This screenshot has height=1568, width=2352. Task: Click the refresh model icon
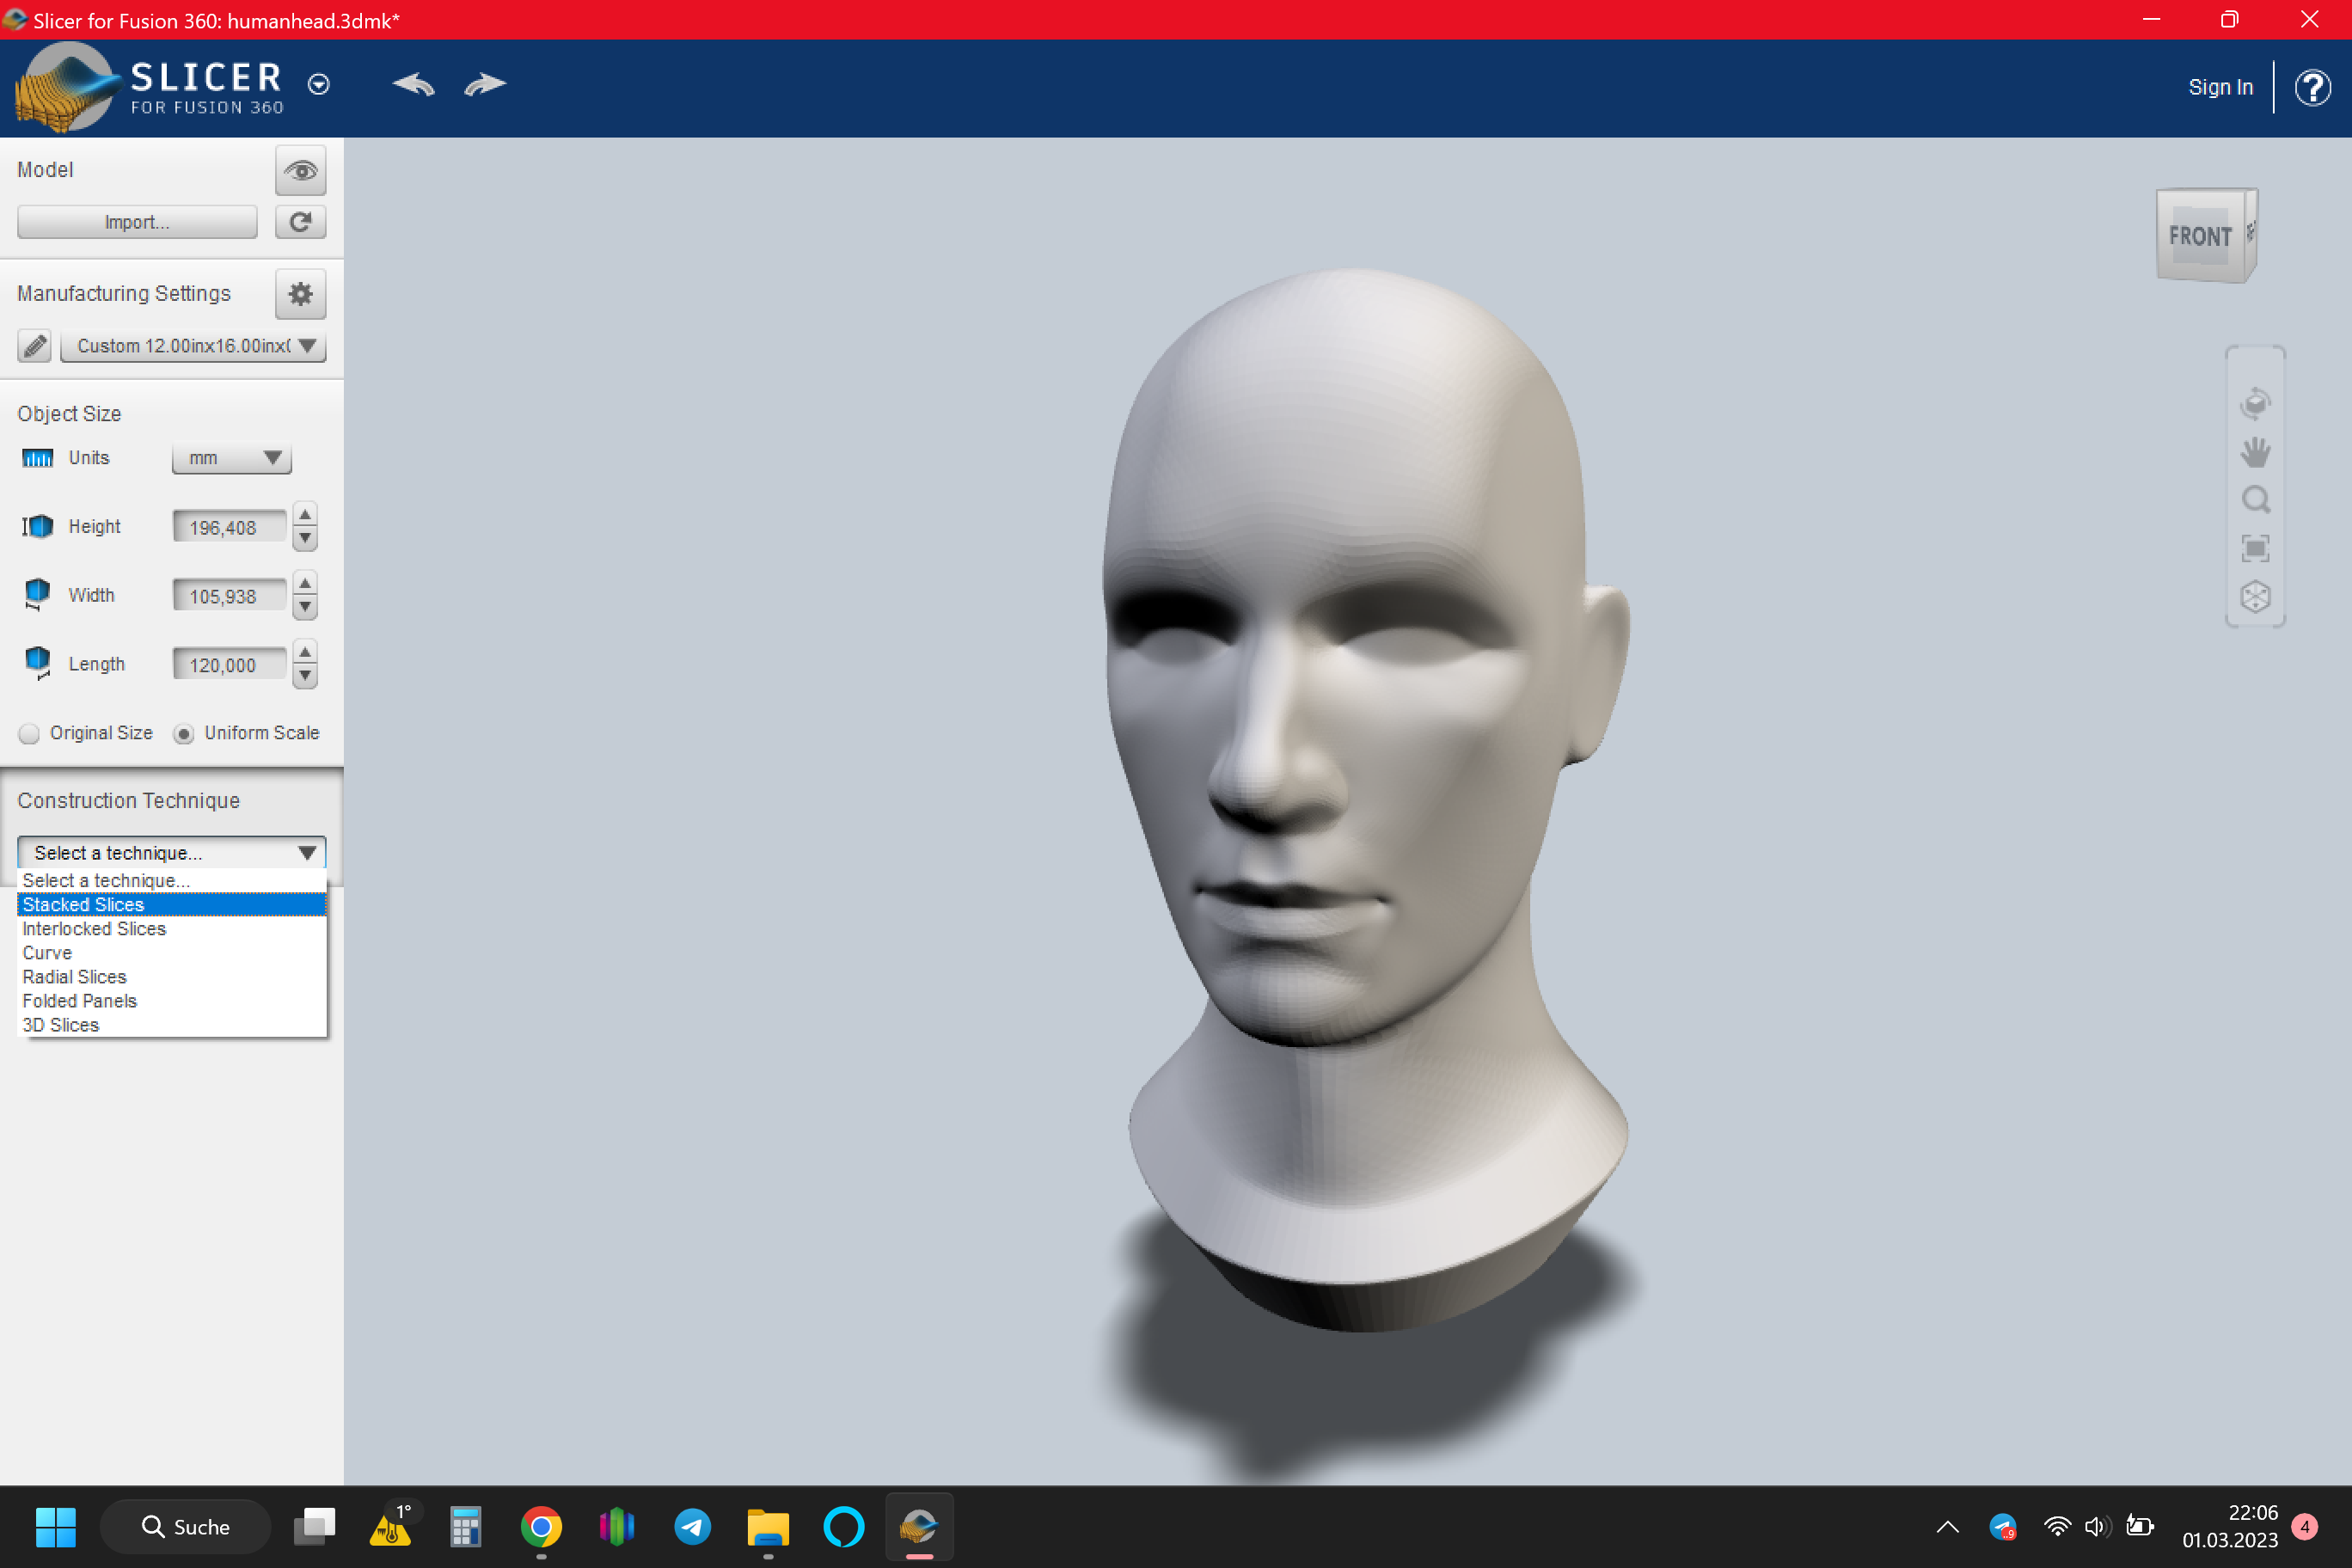click(300, 222)
